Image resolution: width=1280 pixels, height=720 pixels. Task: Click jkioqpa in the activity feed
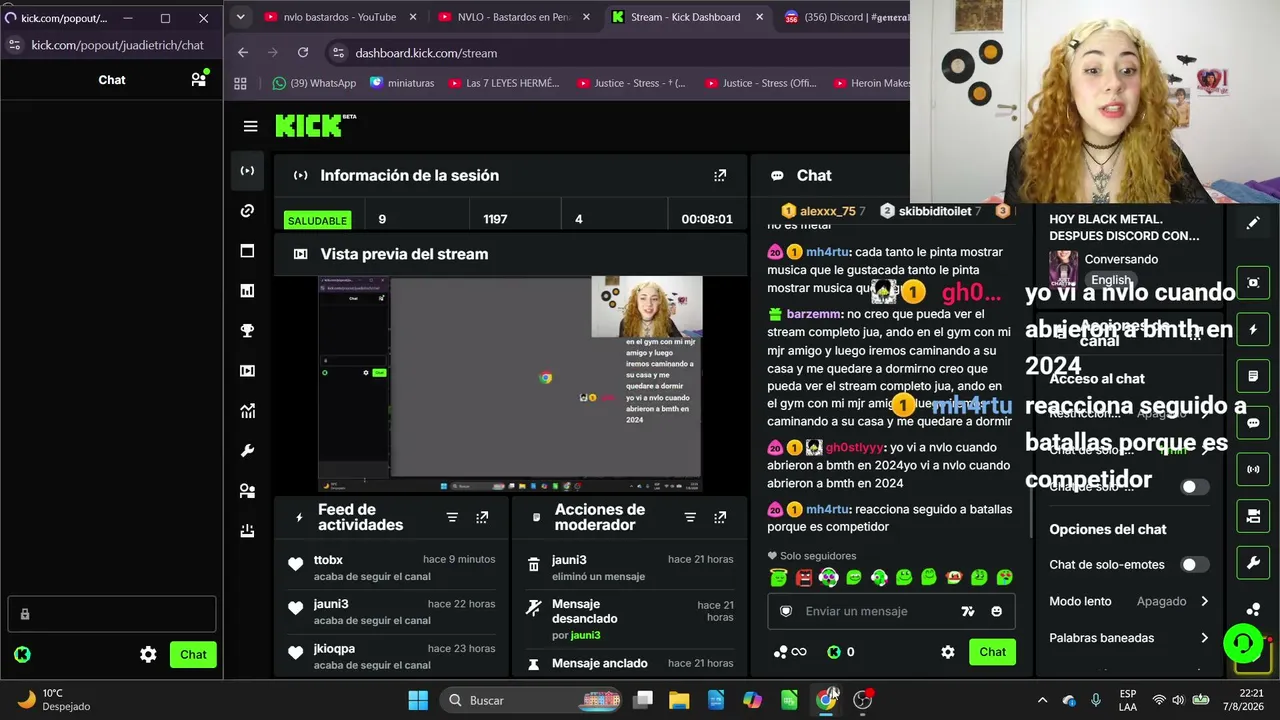coord(334,648)
